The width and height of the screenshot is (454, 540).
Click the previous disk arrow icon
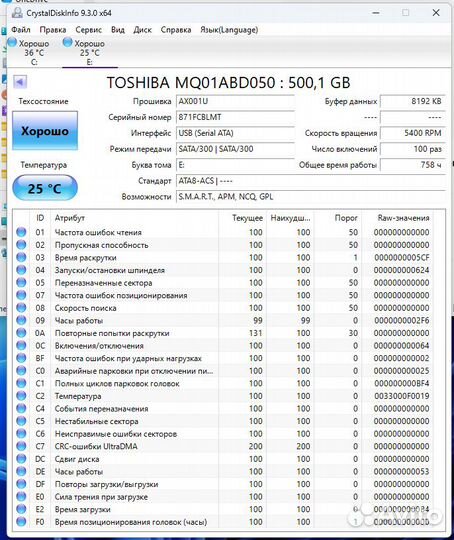click(x=20, y=82)
